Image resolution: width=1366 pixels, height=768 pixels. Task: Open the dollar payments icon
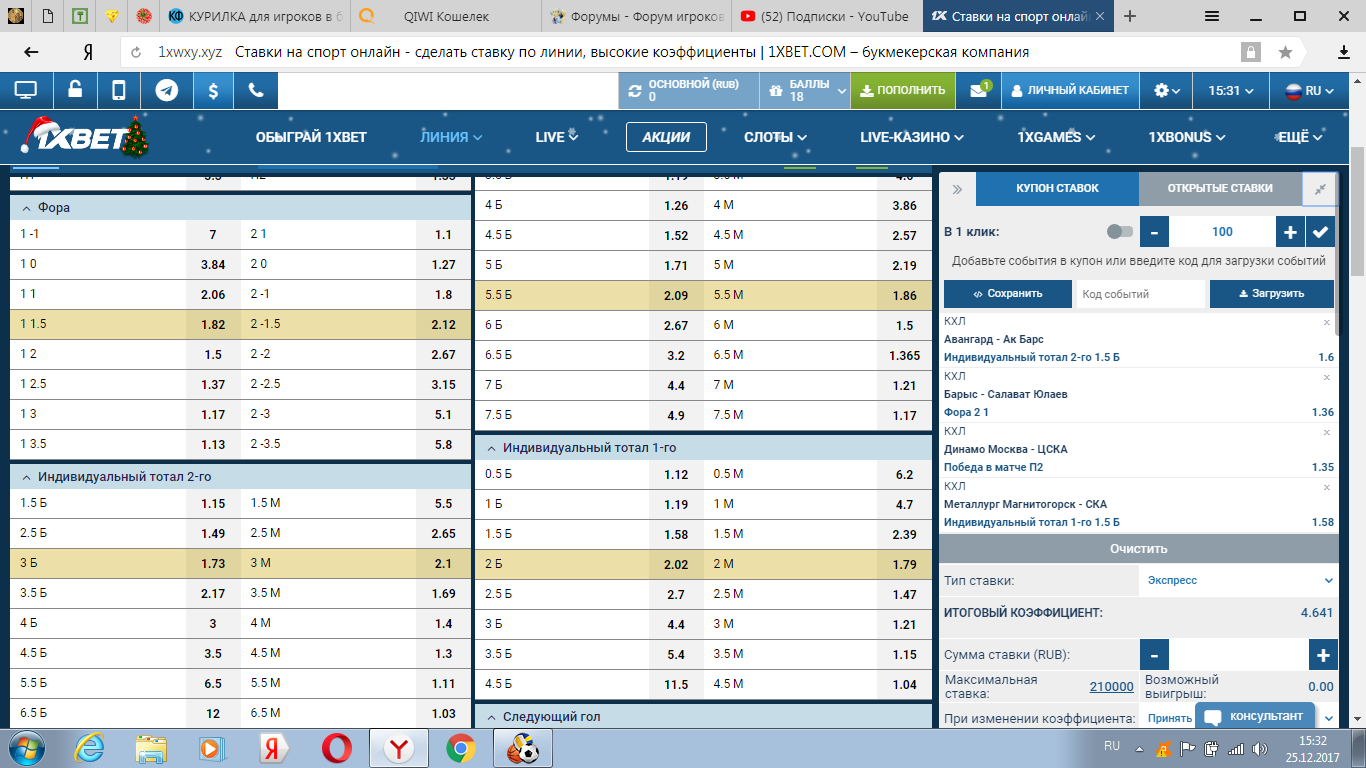pyautogui.click(x=213, y=90)
